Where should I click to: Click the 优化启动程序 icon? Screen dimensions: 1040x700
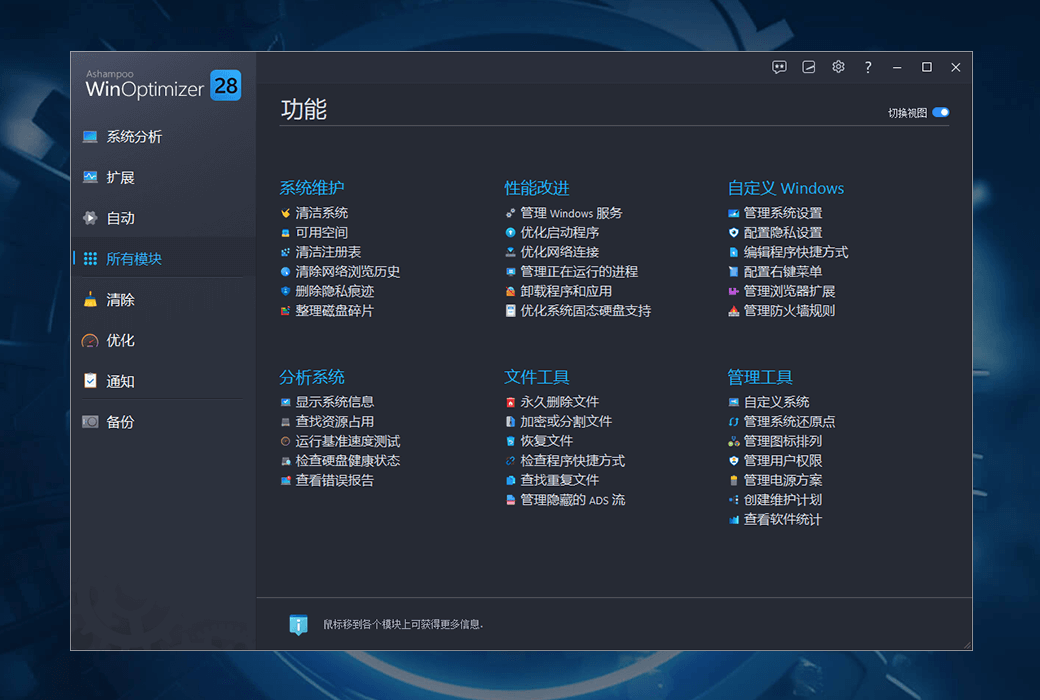(510, 232)
